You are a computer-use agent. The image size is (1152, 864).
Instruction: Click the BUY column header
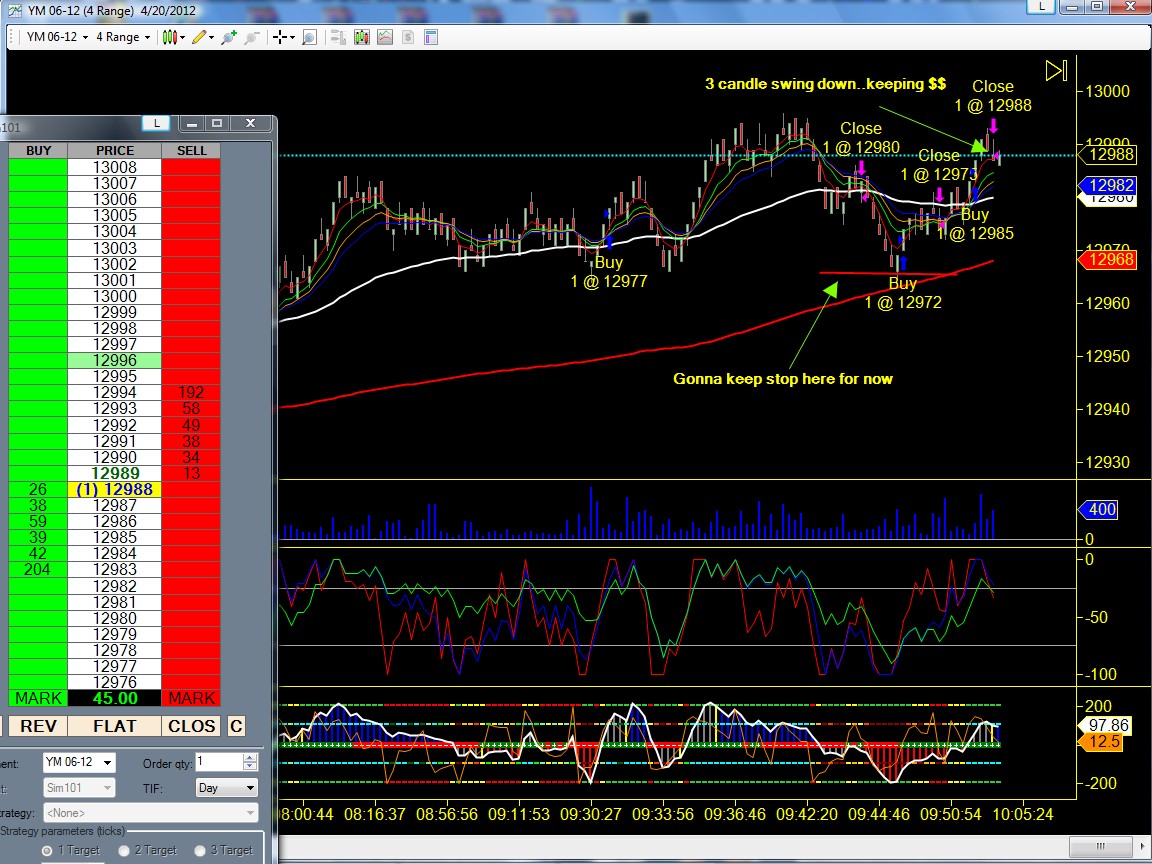[38, 151]
